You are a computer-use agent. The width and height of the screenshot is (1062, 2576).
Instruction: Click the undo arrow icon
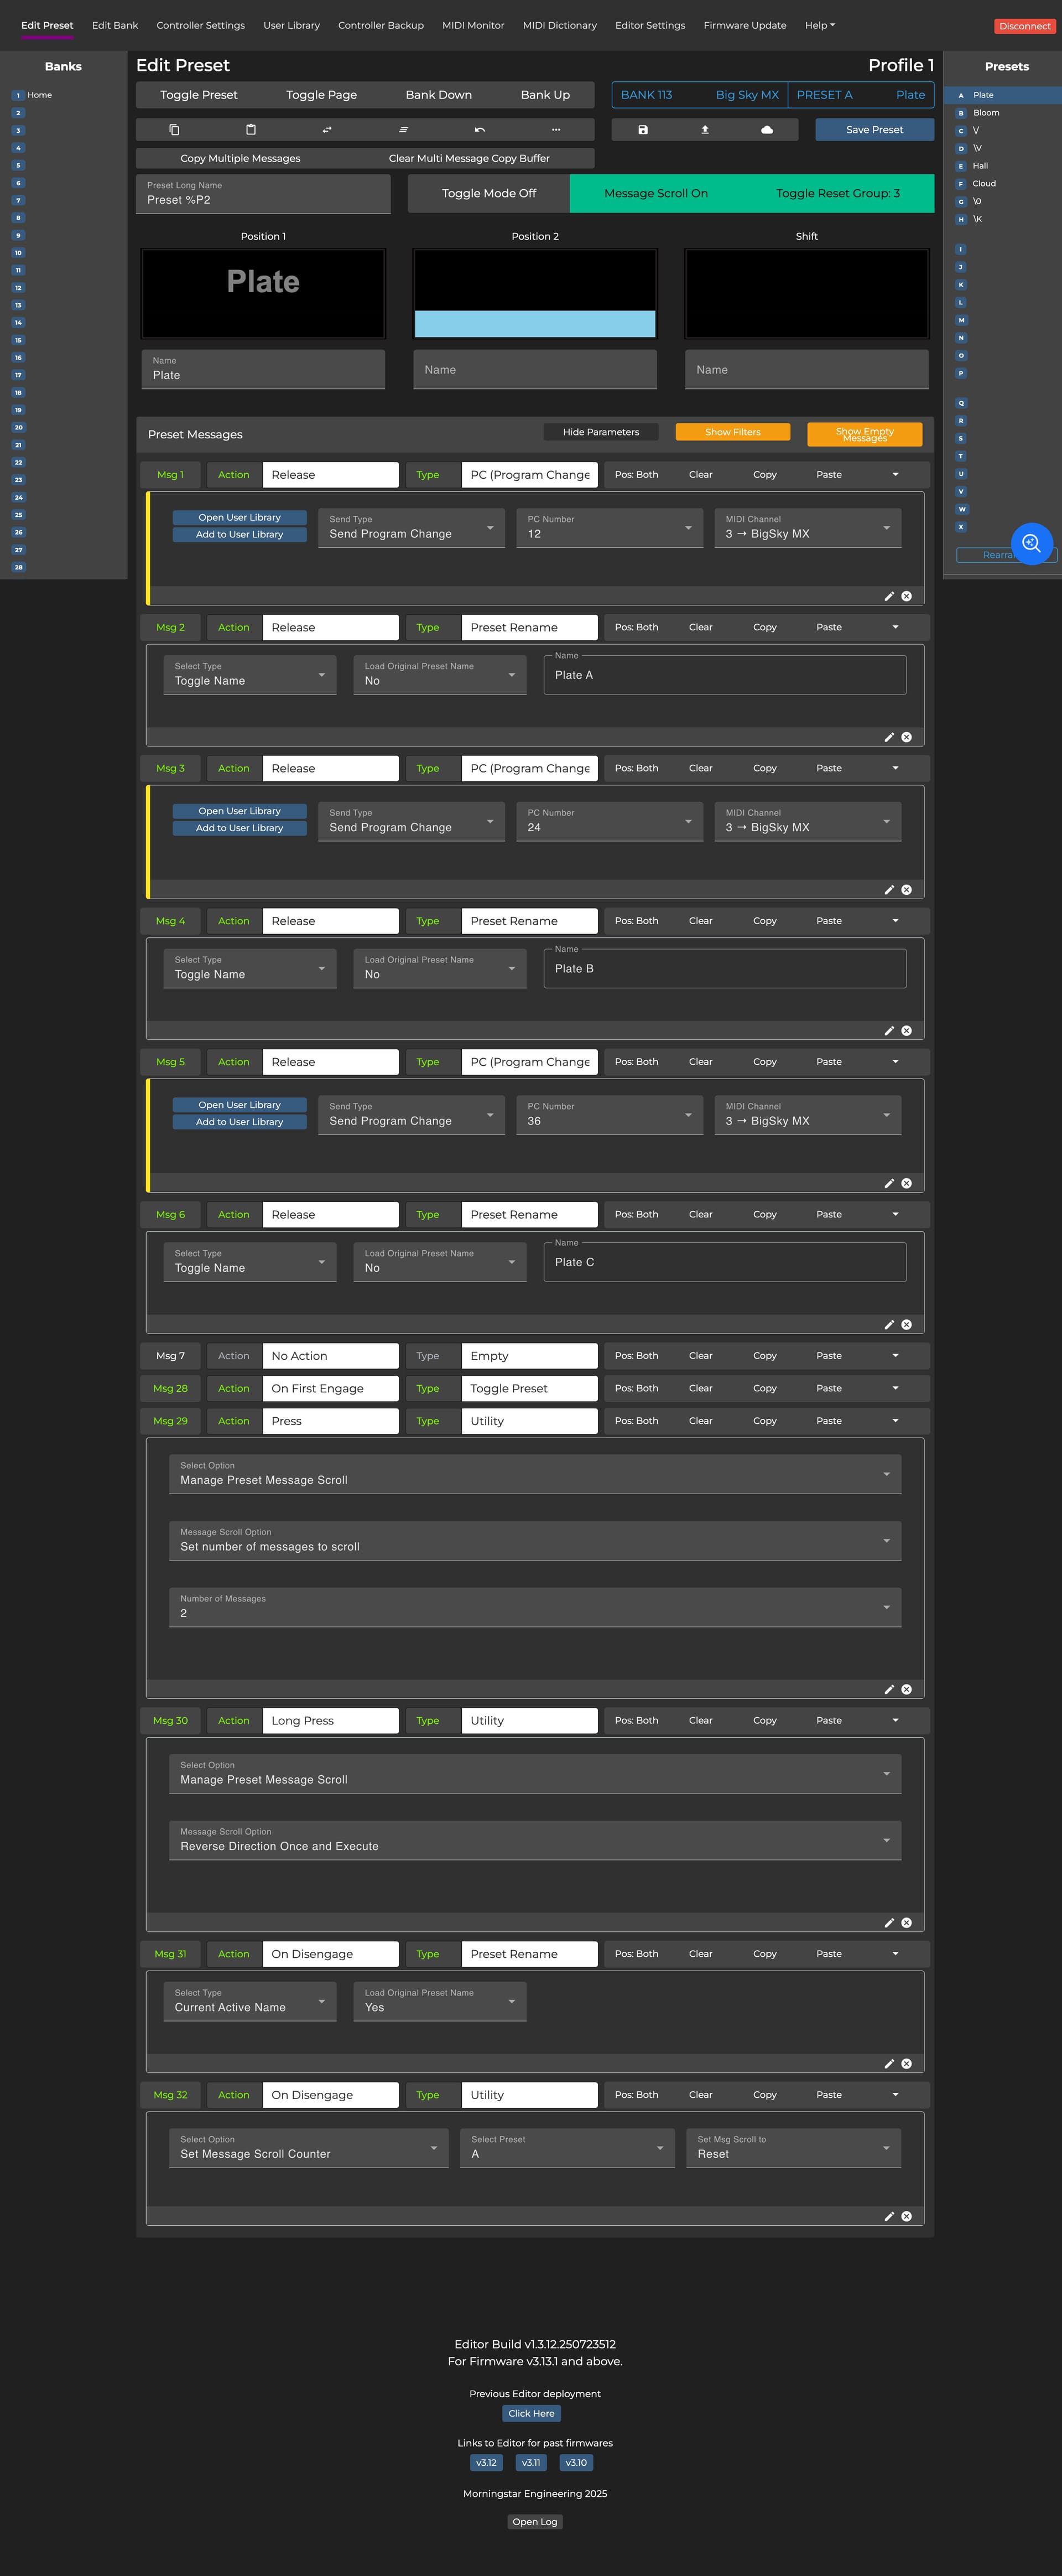tap(480, 130)
